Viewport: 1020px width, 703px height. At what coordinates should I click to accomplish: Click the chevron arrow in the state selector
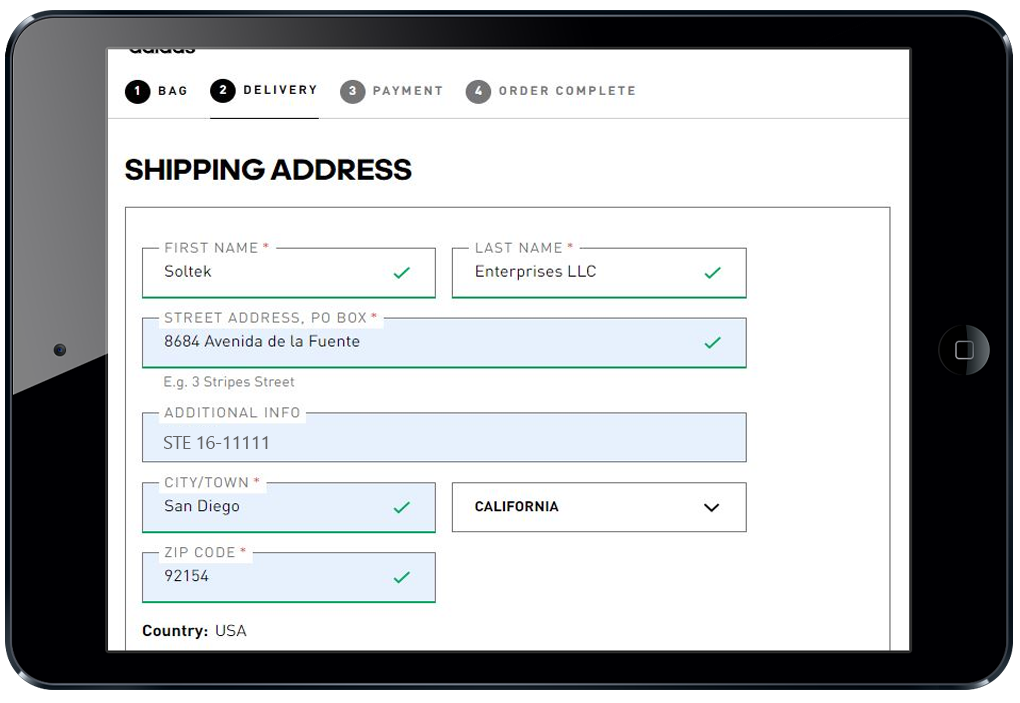click(711, 507)
